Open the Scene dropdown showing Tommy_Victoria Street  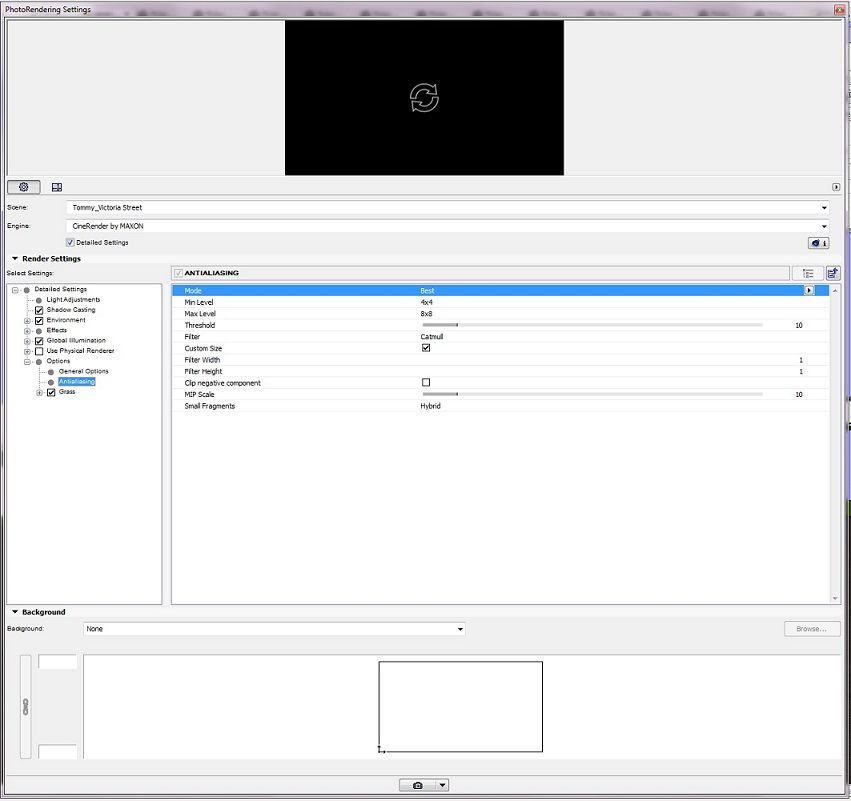coord(823,208)
